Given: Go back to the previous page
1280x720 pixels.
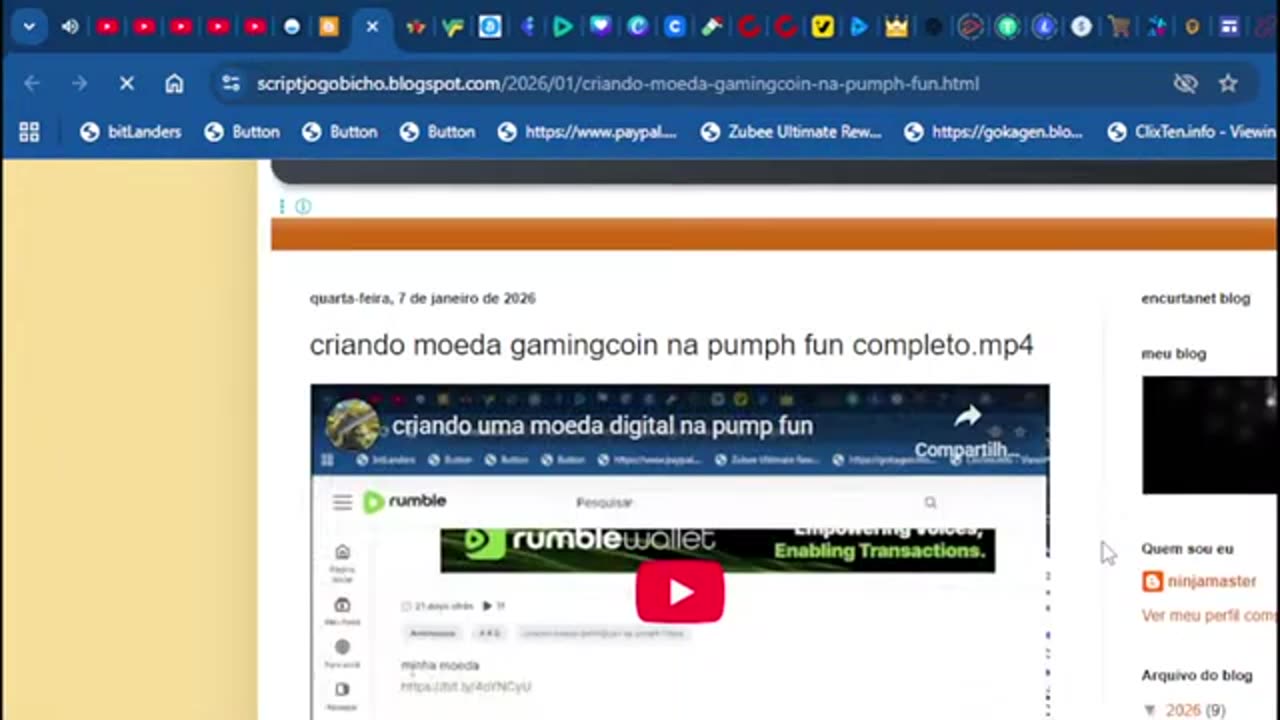Looking at the screenshot, I should click(x=32, y=84).
